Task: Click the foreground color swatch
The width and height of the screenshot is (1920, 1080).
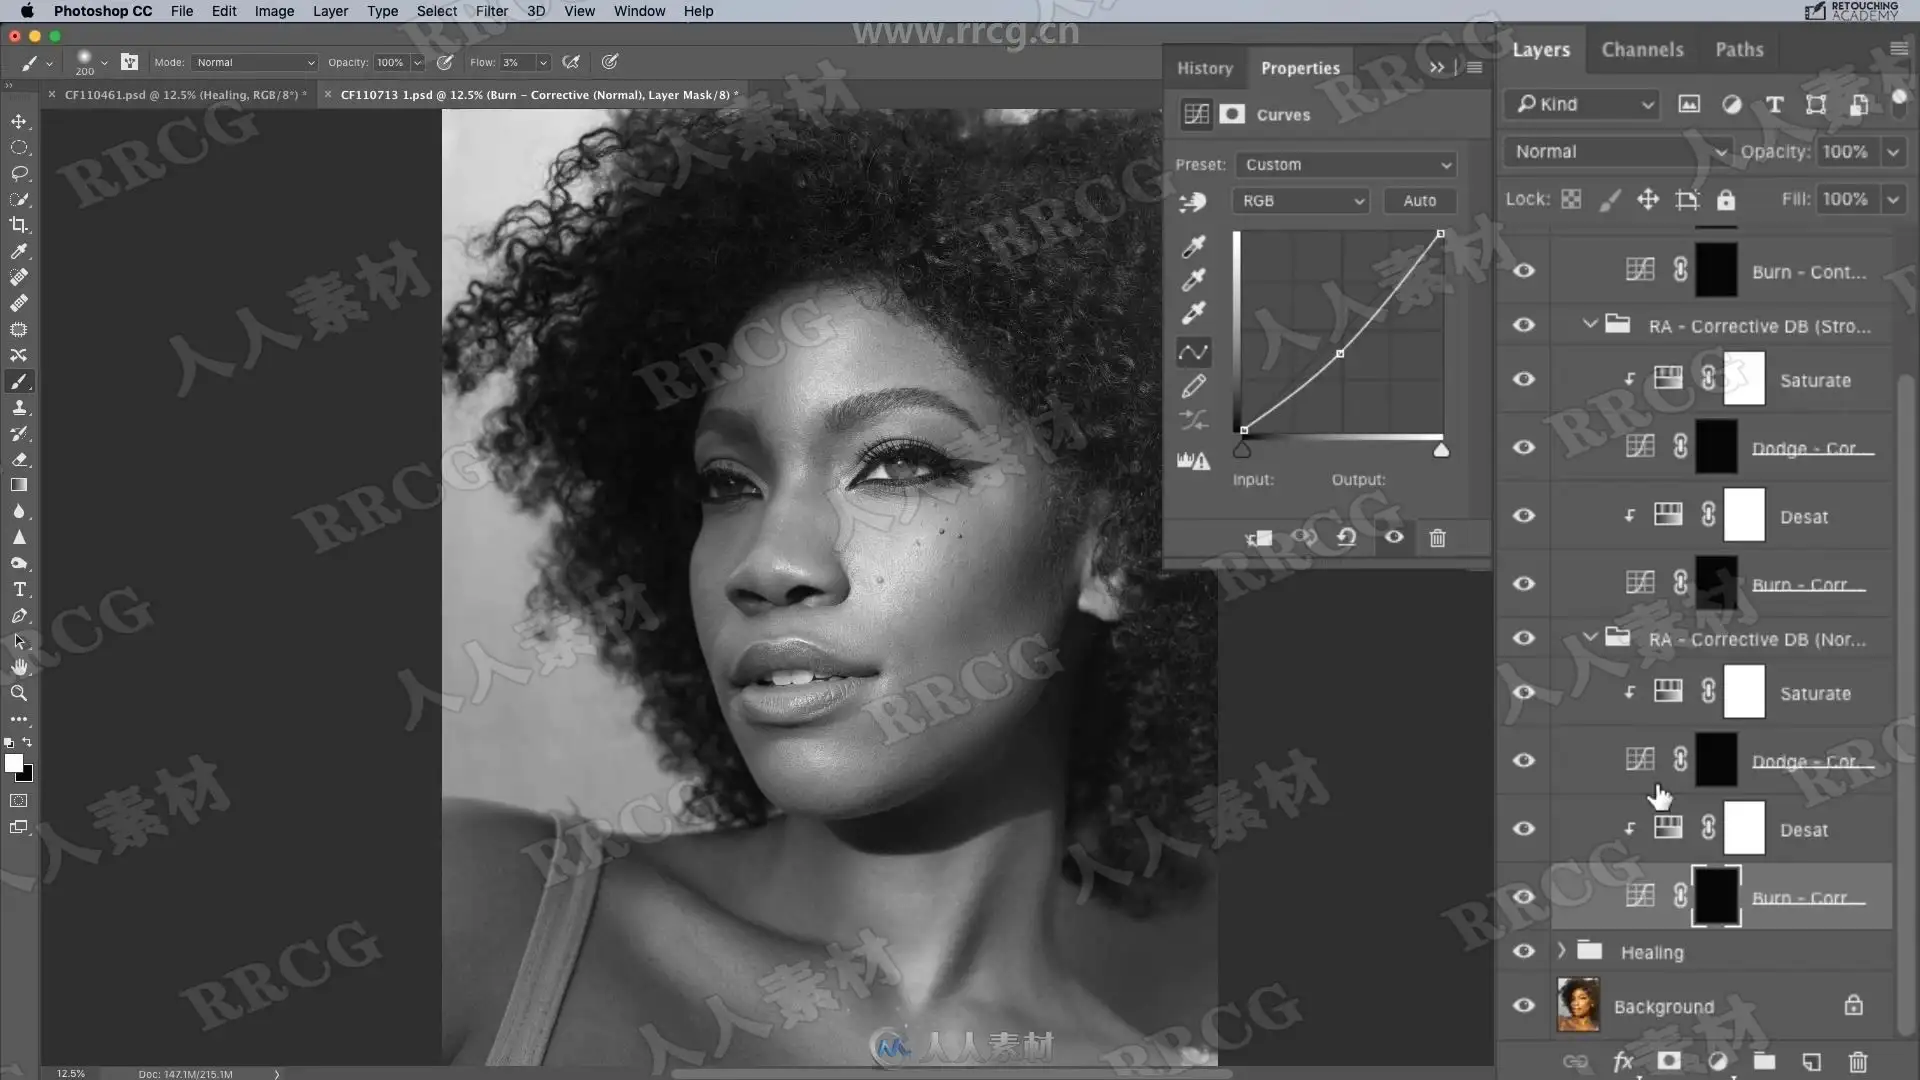Action: pyautogui.click(x=13, y=764)
